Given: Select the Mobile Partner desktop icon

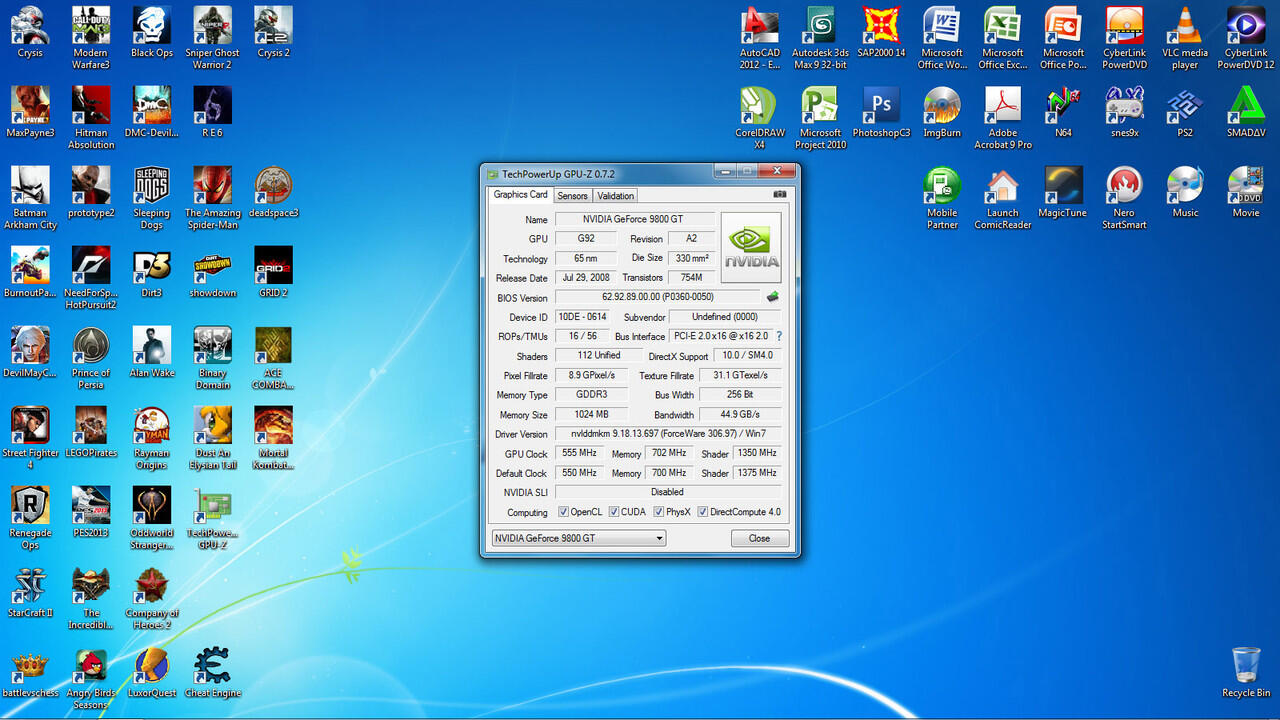Looking at the screenshot, I should [942, 198].
